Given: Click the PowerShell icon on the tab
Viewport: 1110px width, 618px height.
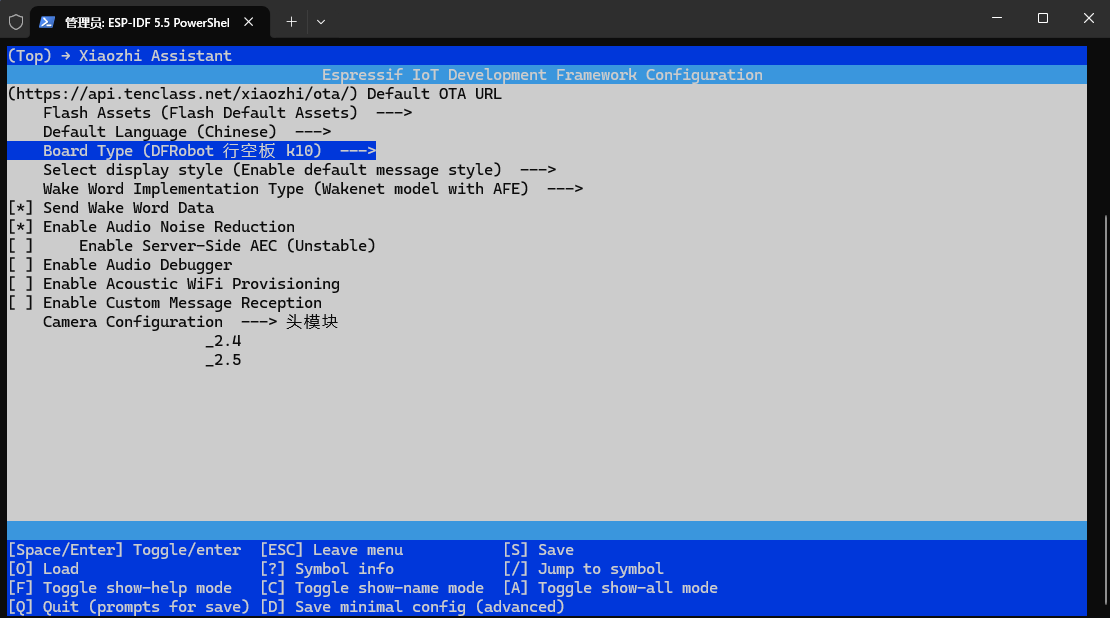Looking at the screenshot, I should click(x=47, y=22).
